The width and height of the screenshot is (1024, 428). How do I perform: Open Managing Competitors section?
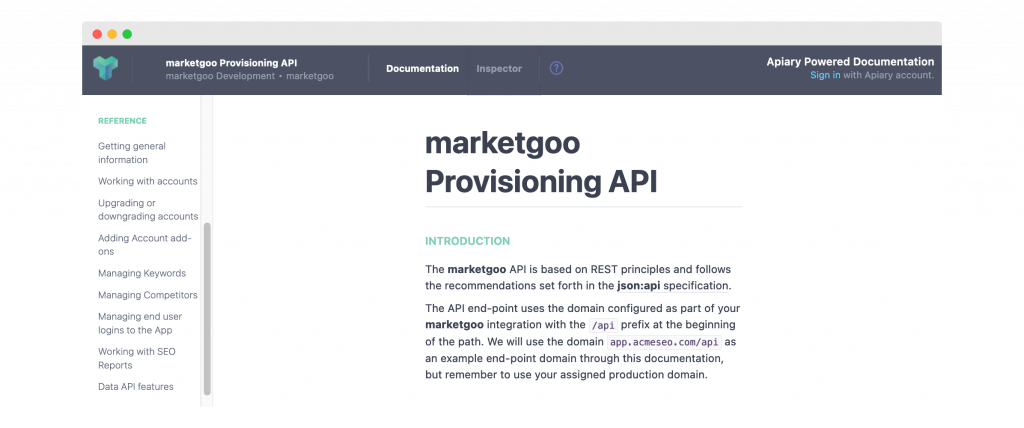click(148, 295)
